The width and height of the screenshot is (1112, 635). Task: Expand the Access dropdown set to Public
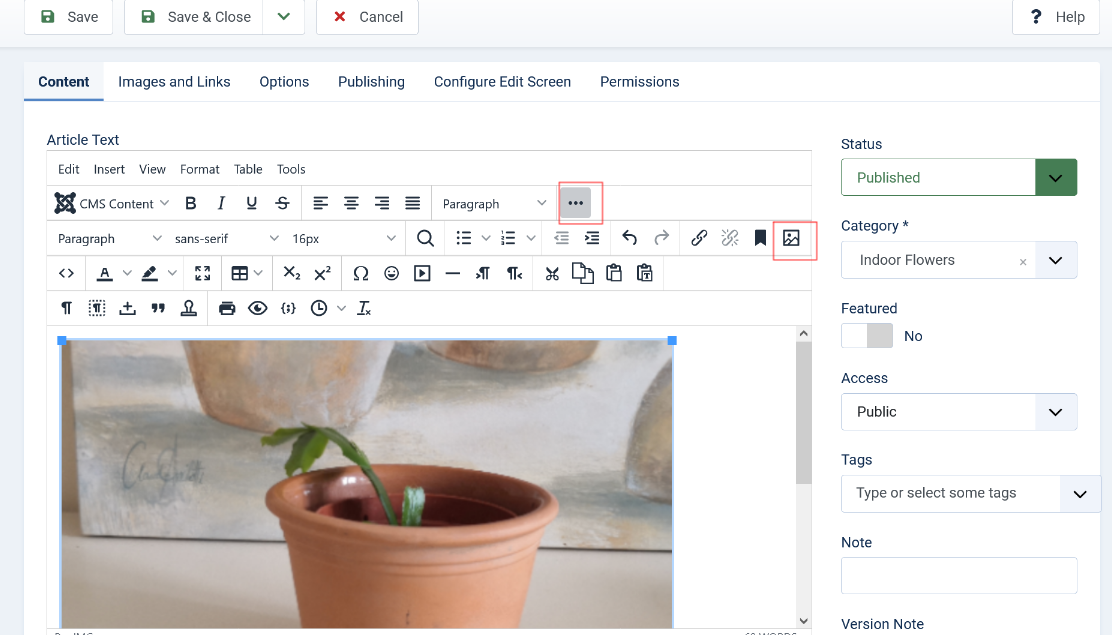(958, 412)
